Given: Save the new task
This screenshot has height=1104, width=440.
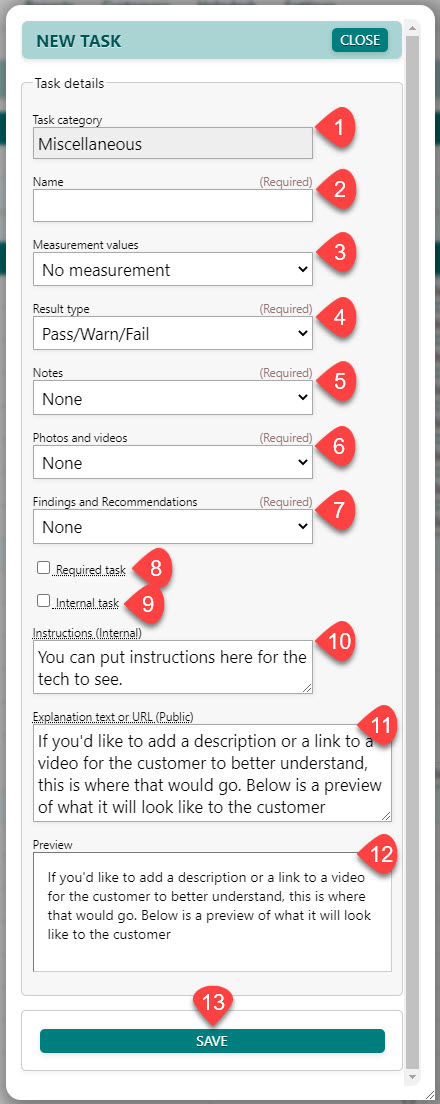Looking at the screenshot, I should click(x=213, y=1041).
